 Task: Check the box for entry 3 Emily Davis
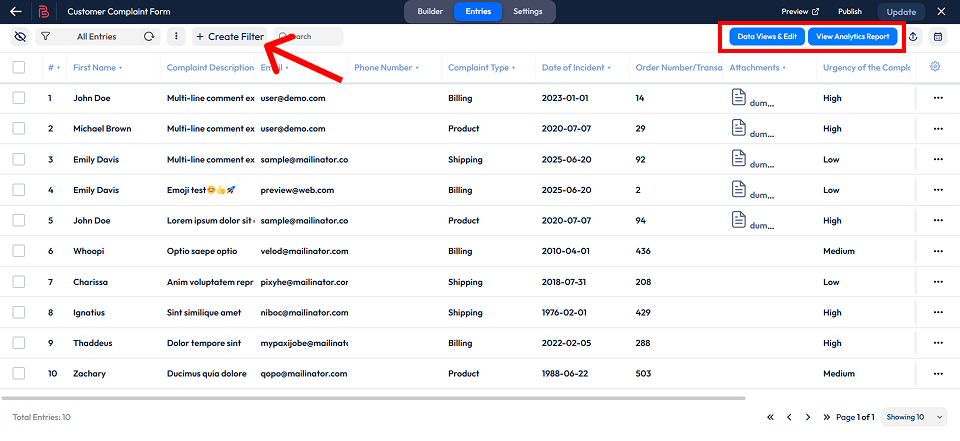(x=19, y=159)
